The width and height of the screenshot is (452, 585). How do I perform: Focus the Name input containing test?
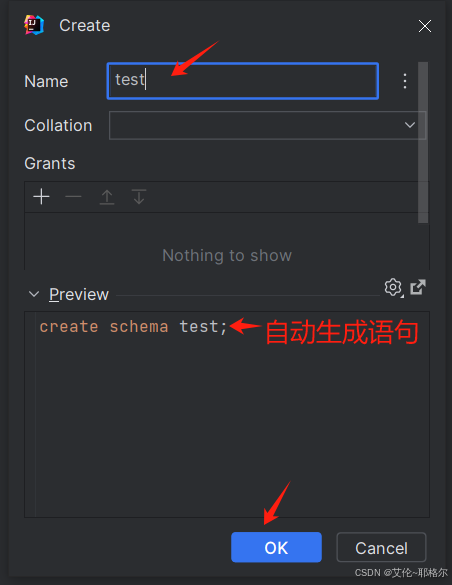tap(243, 81)
